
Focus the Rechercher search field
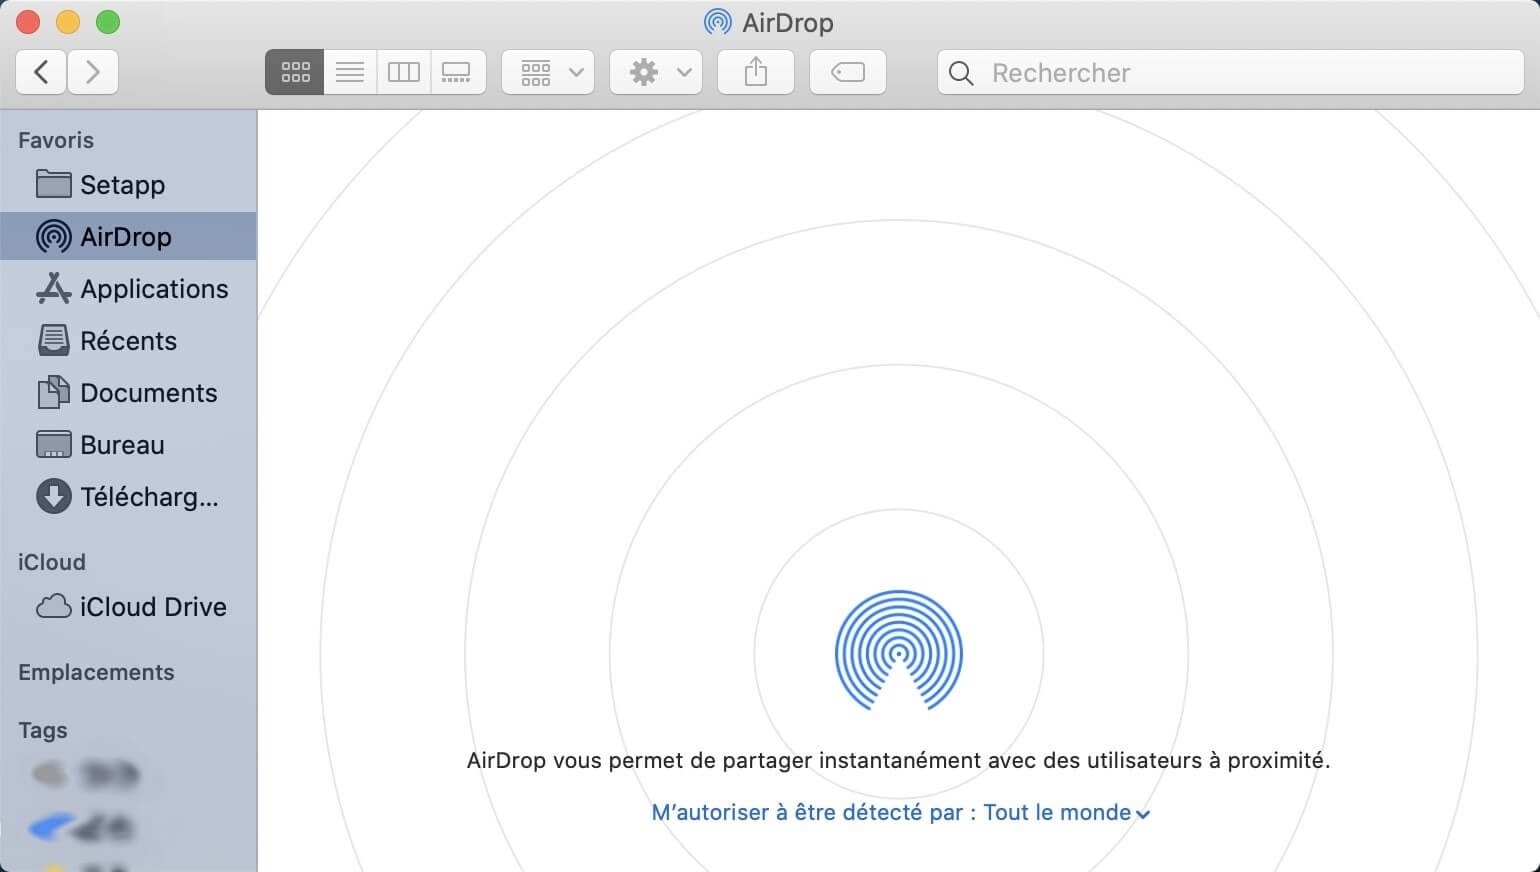[1231, 72]
